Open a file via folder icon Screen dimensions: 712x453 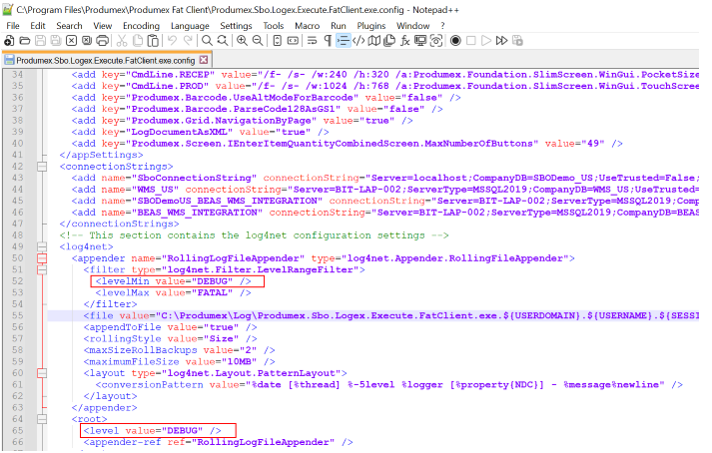25,41
